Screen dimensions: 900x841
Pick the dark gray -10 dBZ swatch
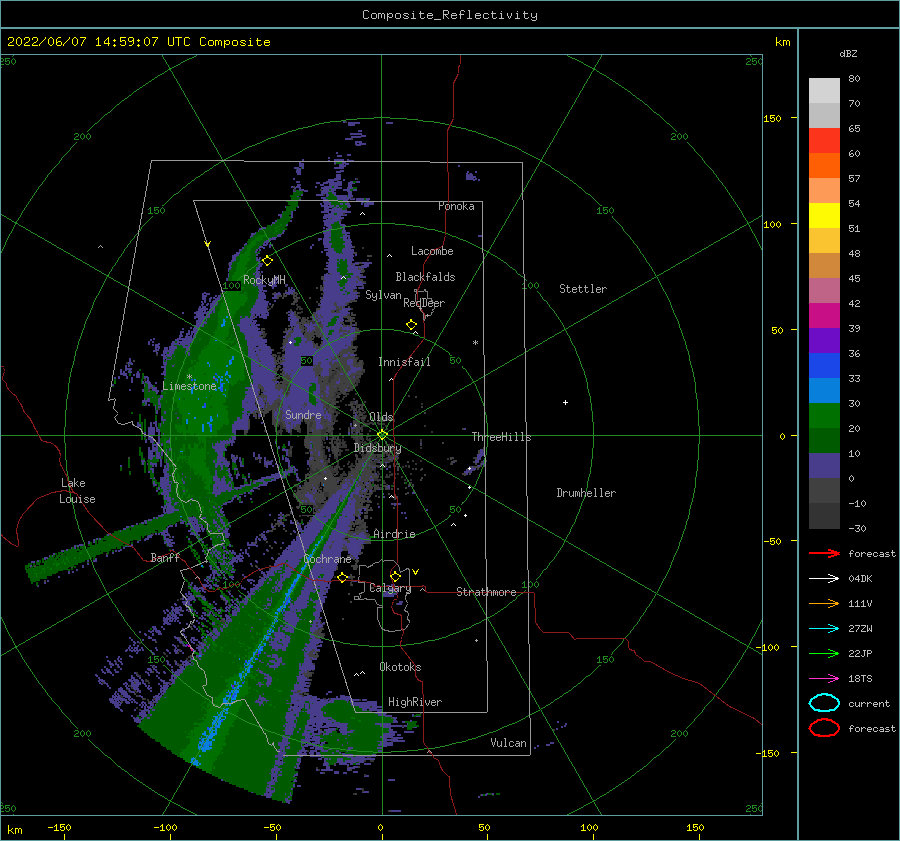point(824,516)
